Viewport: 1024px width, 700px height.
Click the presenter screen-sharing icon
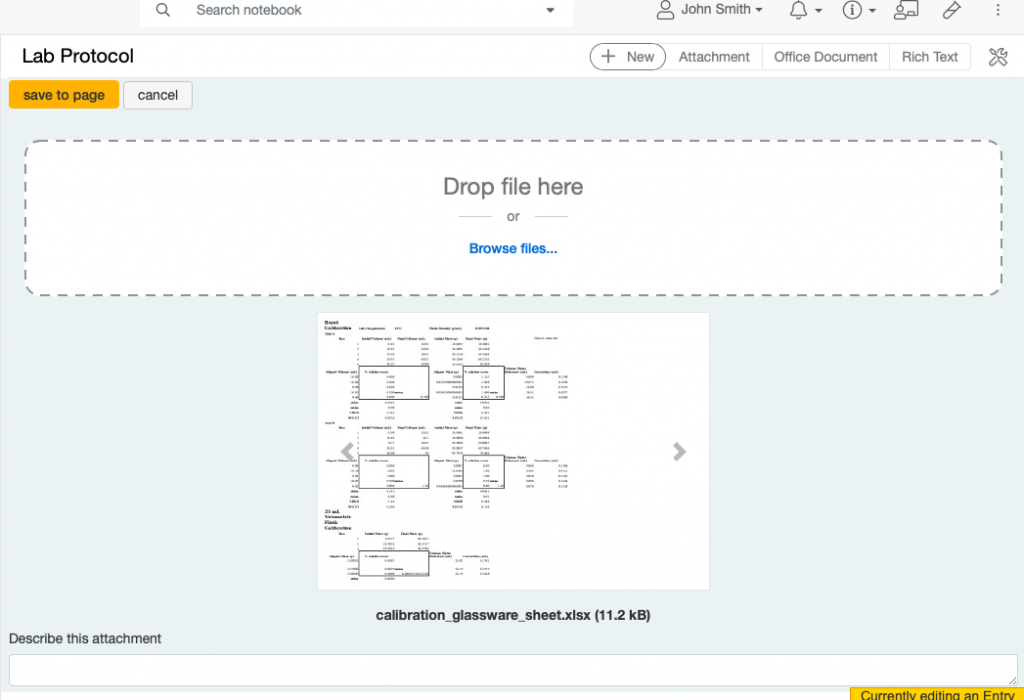[906, 10]
